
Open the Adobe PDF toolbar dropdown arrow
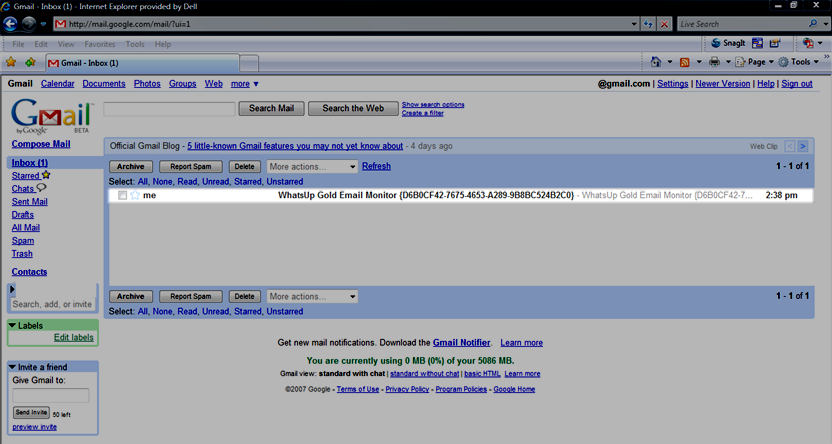pyautogui.click(x=820, y=43)
